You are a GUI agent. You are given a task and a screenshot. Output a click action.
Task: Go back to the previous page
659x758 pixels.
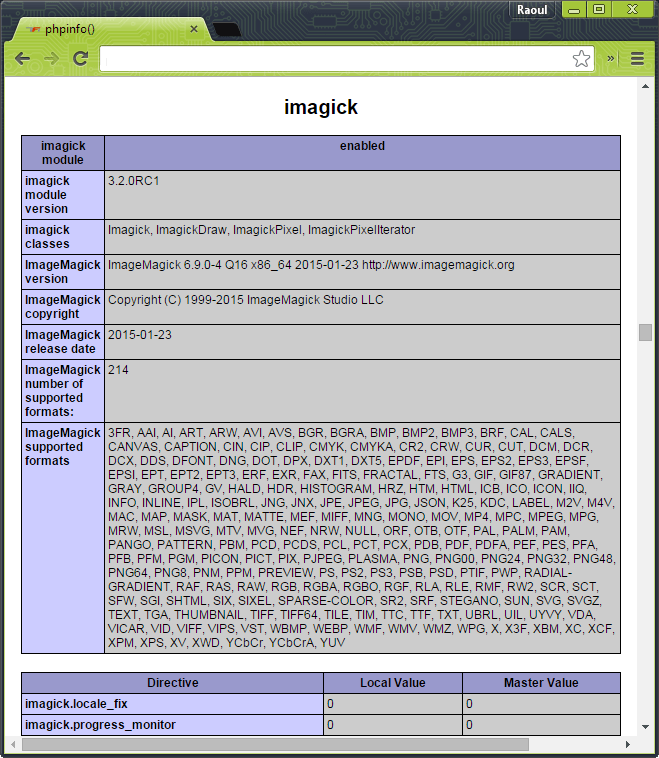point(22,59)
